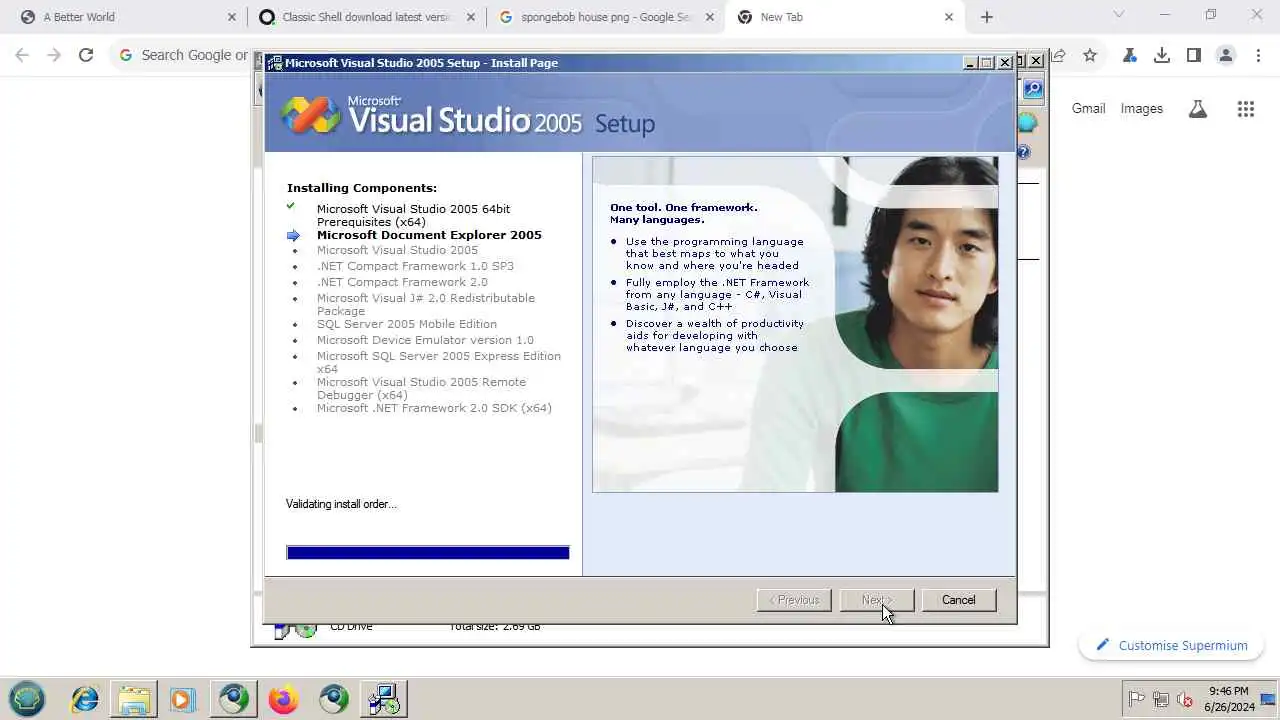Open the three-dot browser menu

(x=1258, y=55)
